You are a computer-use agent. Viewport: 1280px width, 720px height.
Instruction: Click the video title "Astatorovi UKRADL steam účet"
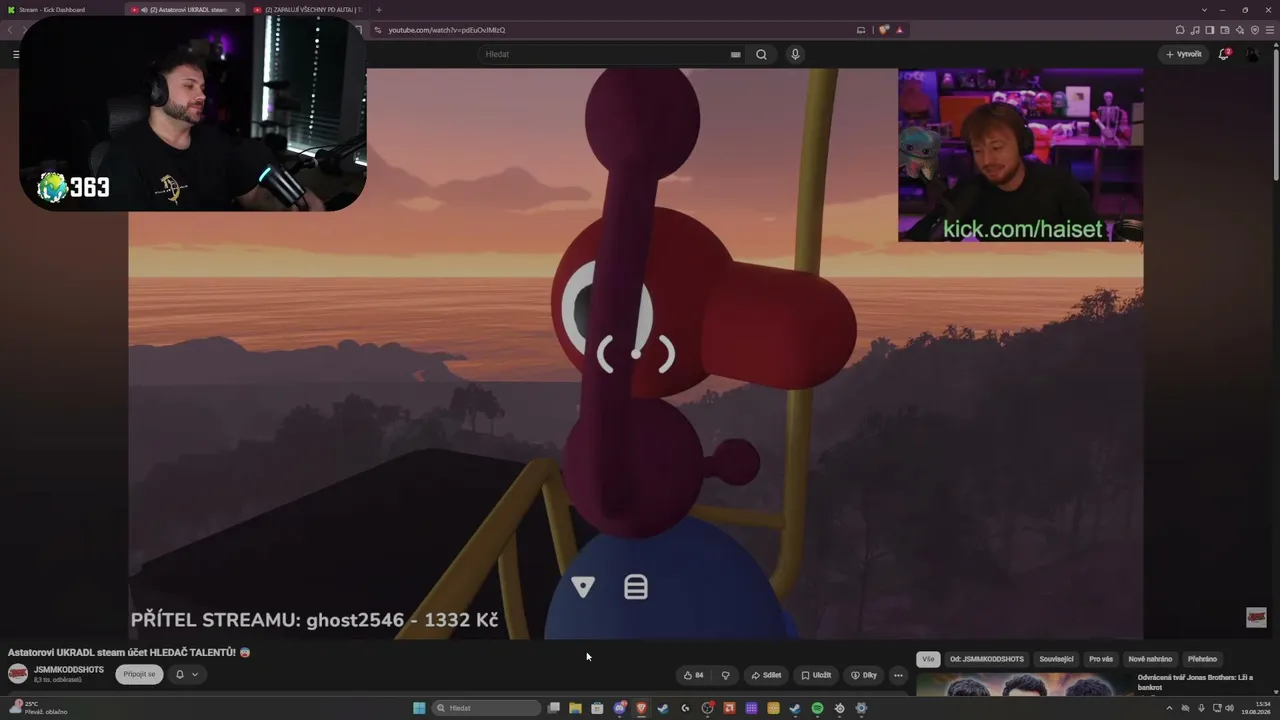point(129,652)
